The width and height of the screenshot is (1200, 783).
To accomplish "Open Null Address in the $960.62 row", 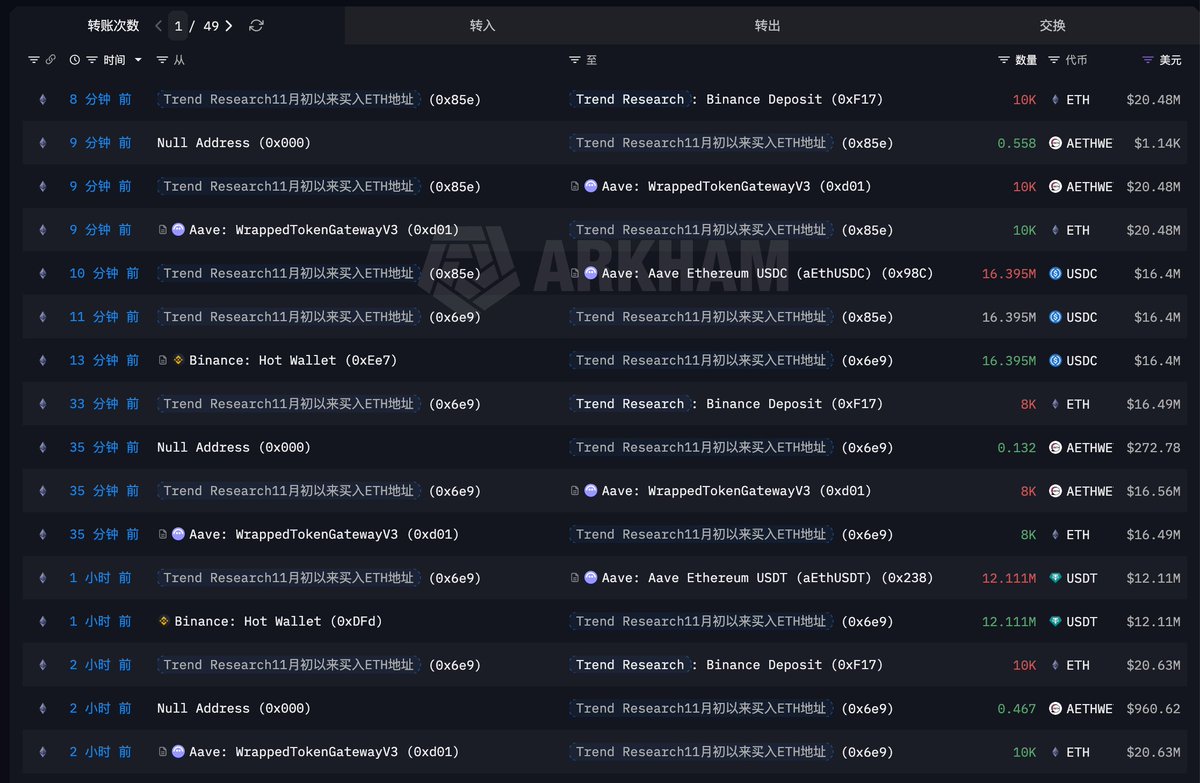I will (234, 709).
